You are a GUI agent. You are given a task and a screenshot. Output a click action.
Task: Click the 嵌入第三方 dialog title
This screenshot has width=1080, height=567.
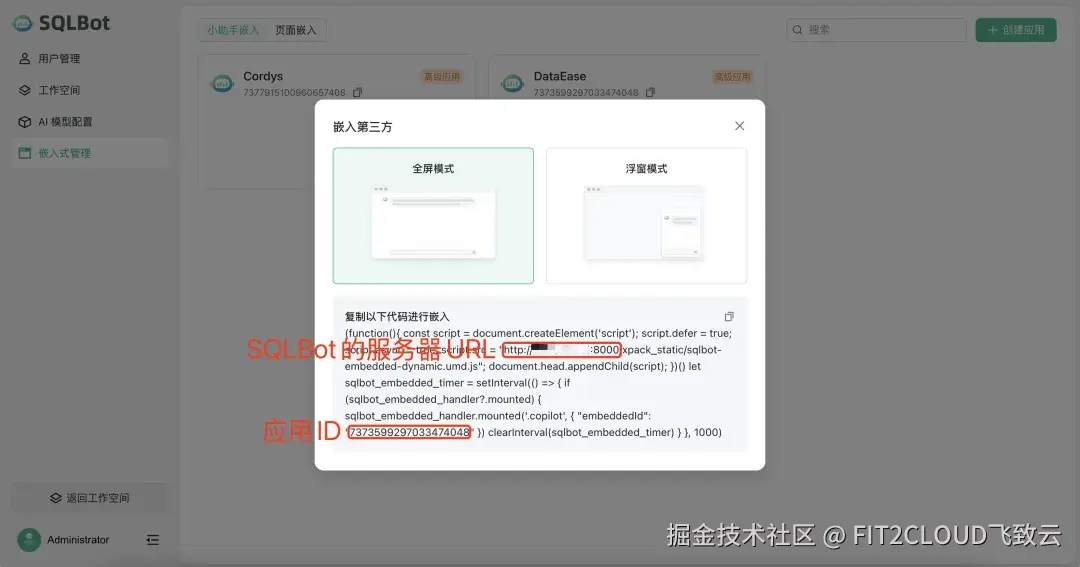point(362,127)
